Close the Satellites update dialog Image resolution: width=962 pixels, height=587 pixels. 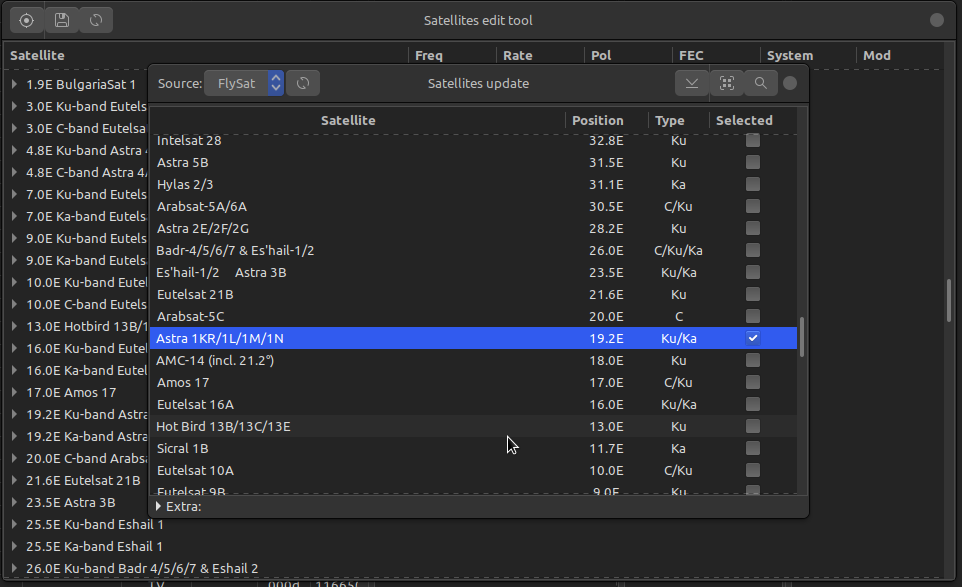coord(790,83)
